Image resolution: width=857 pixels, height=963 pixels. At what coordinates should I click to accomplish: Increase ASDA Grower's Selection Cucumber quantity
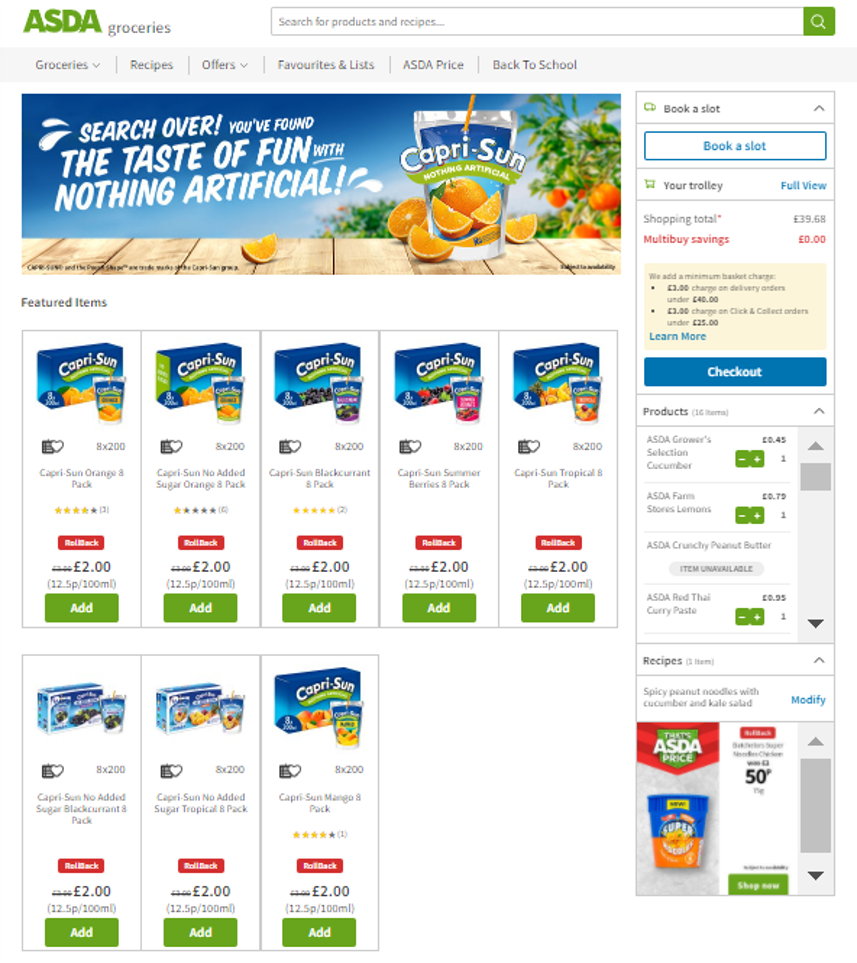pos(757,459)
